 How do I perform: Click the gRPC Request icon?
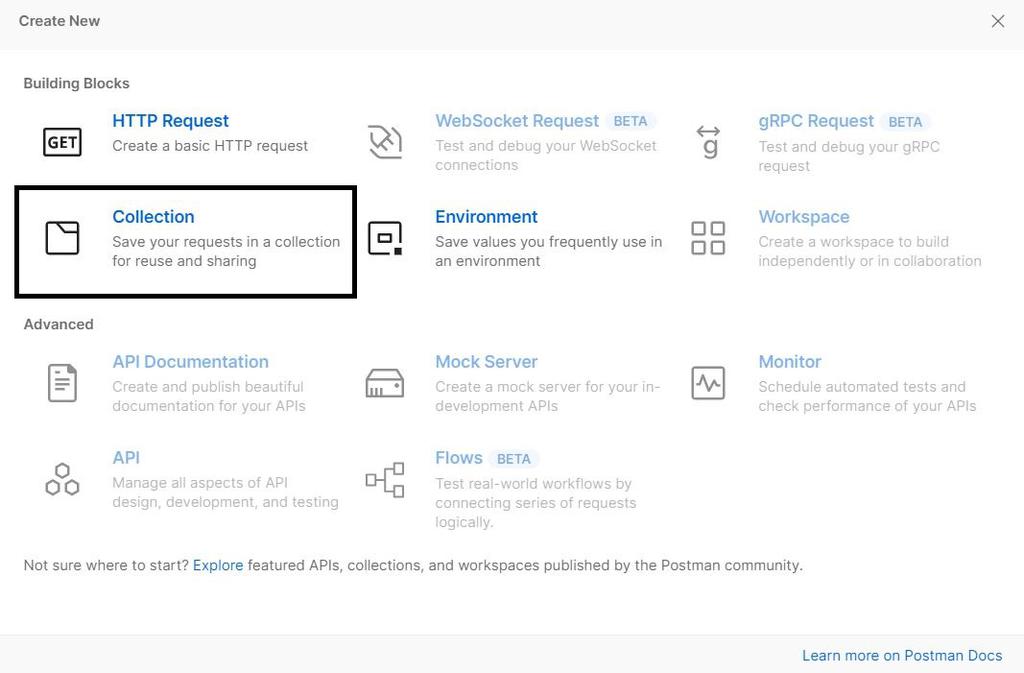[x=708, y=142]
